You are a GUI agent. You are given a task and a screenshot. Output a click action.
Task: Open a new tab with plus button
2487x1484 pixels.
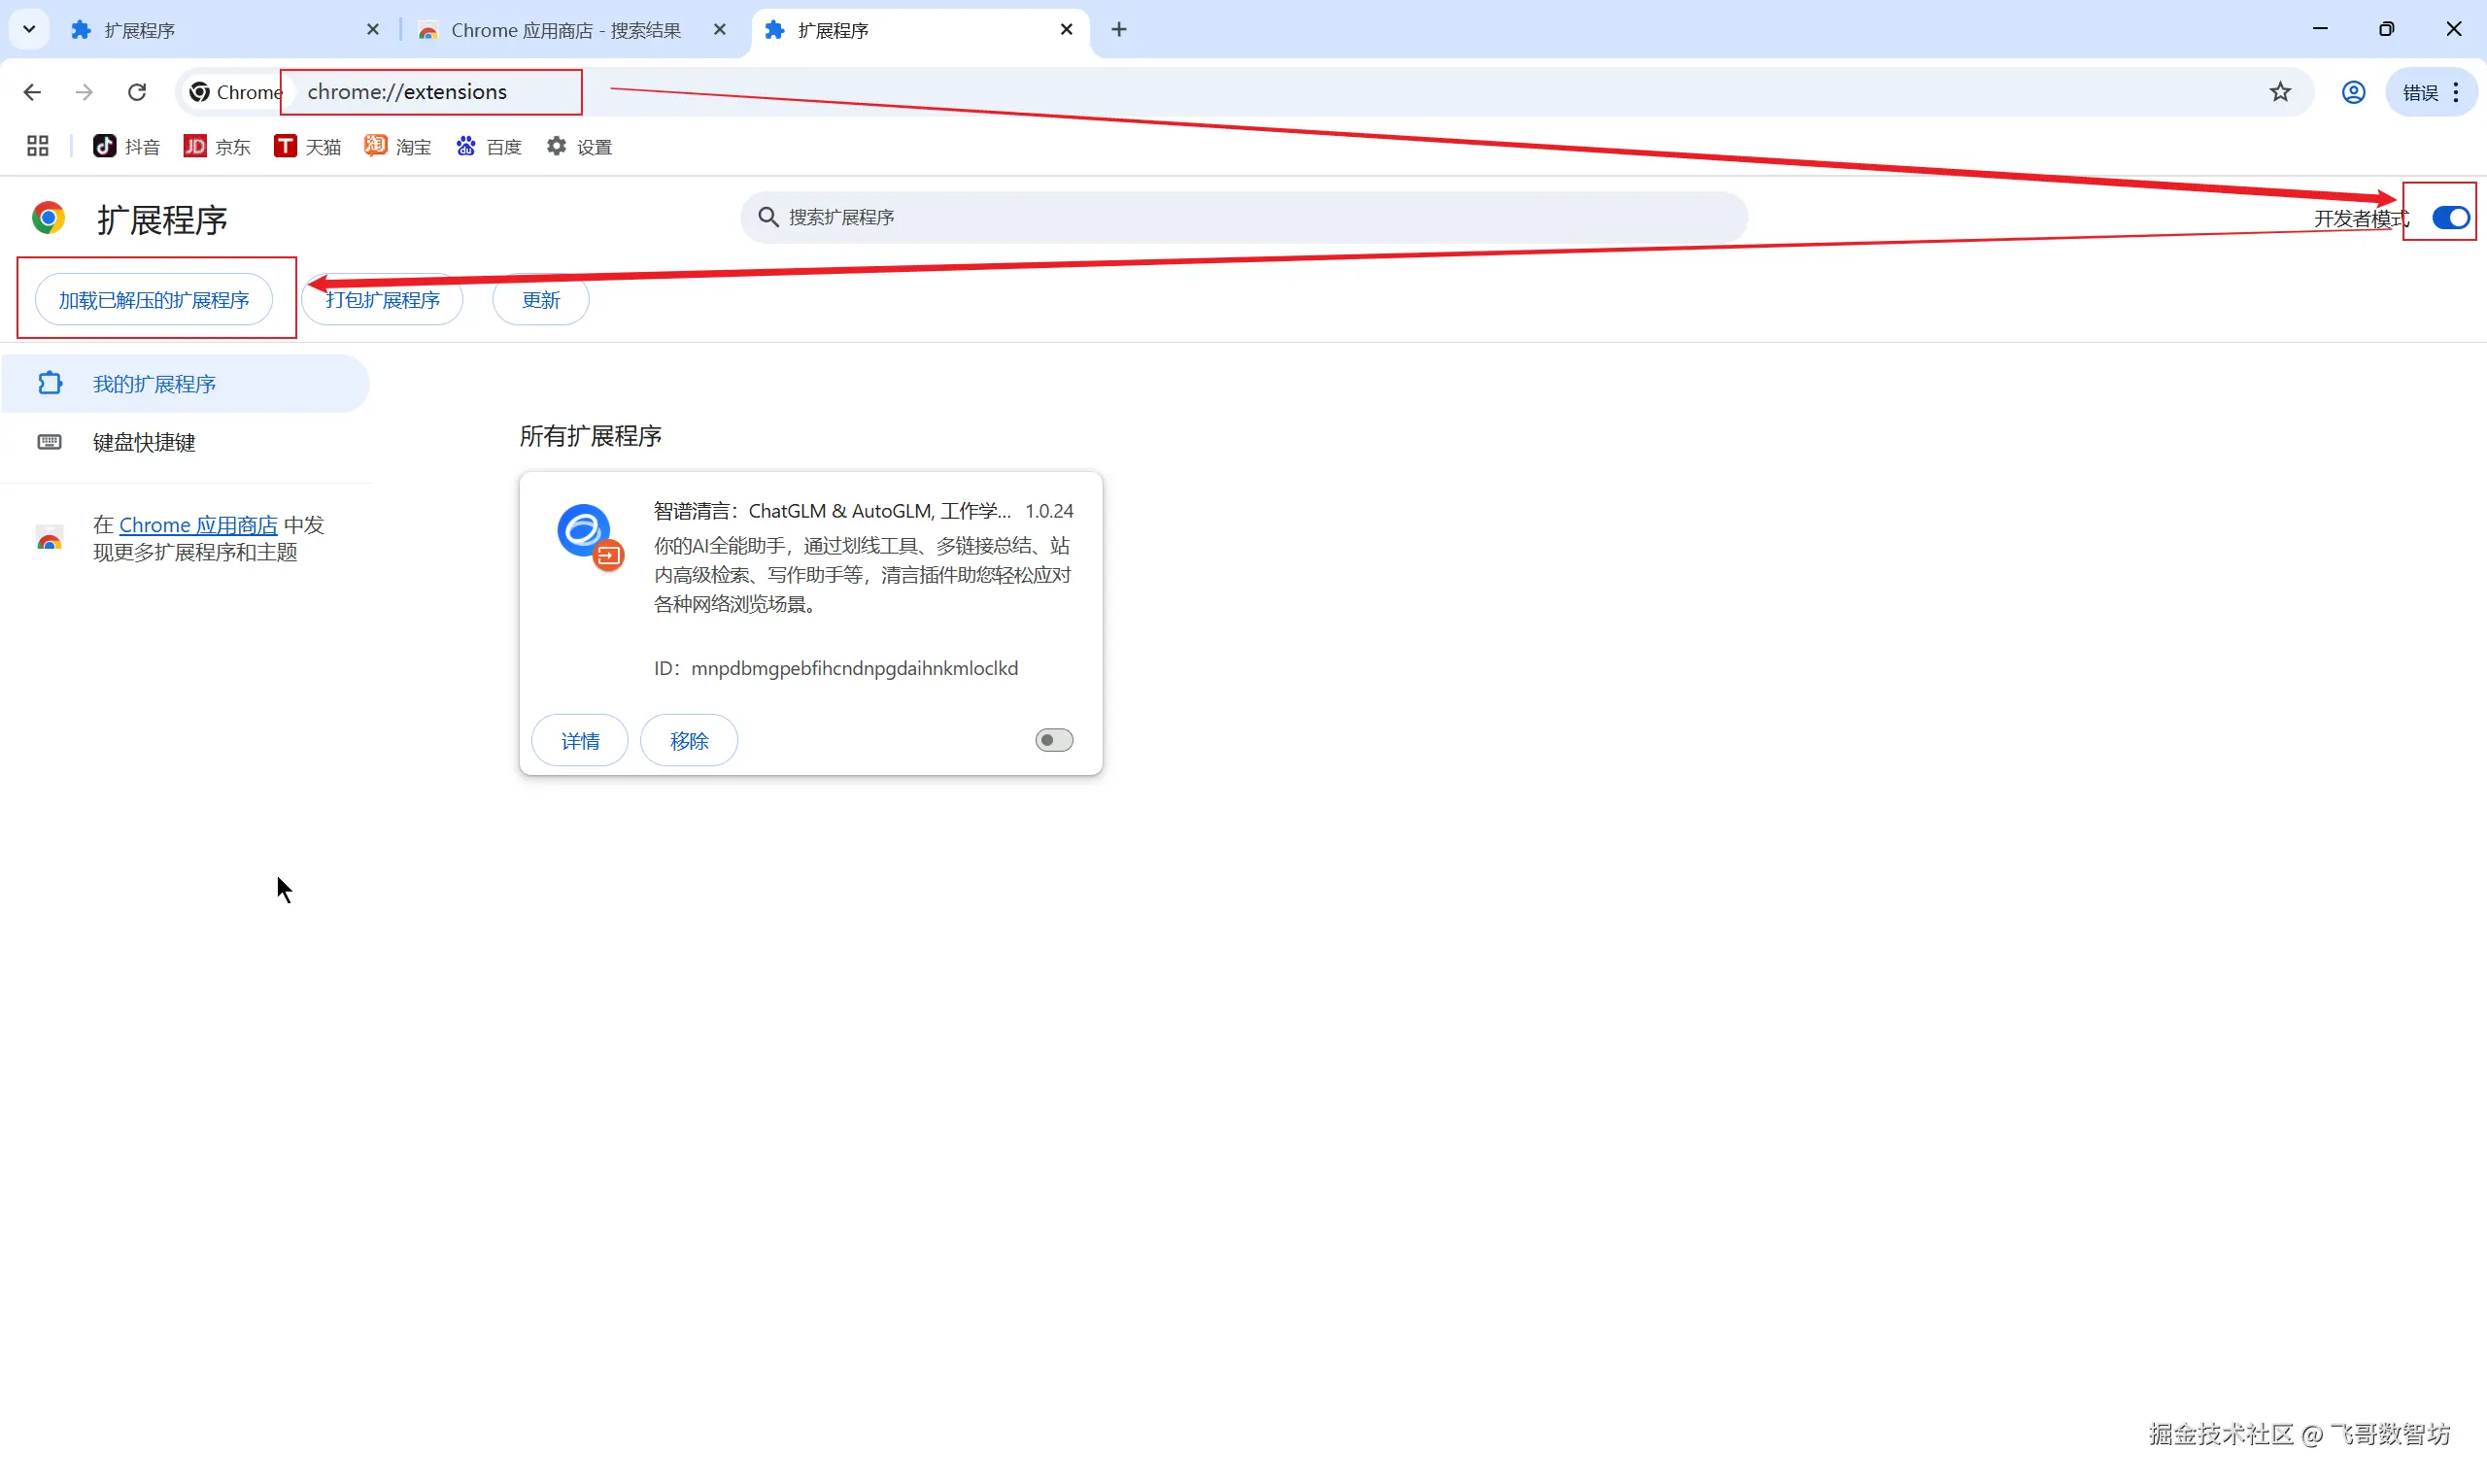[x=1119, y=30]
